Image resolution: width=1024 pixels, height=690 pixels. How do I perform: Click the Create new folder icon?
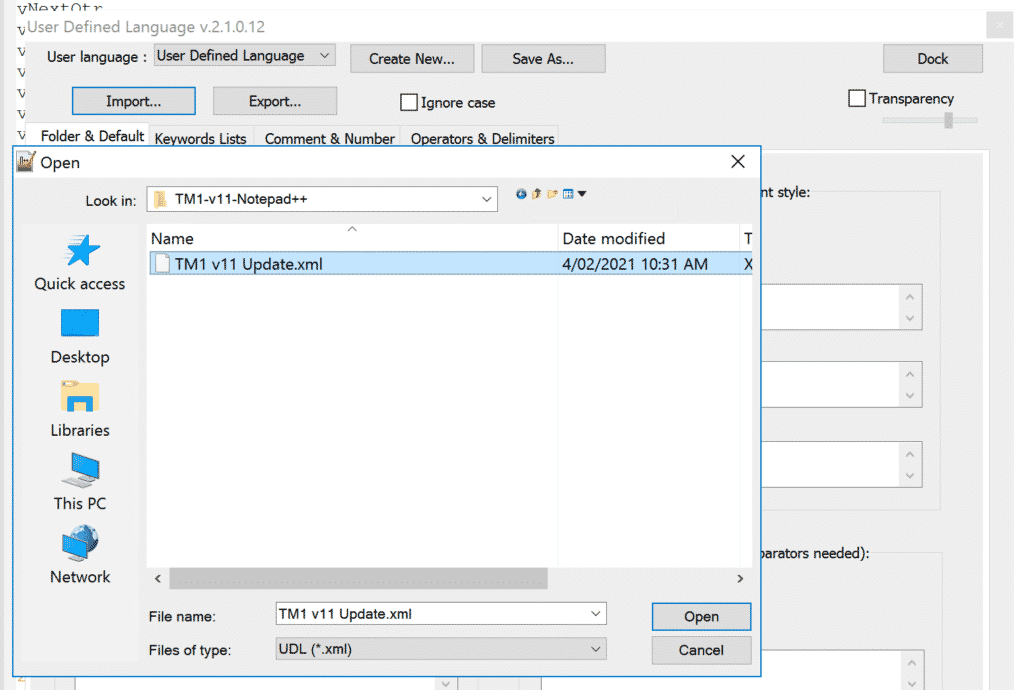[551, 193]
